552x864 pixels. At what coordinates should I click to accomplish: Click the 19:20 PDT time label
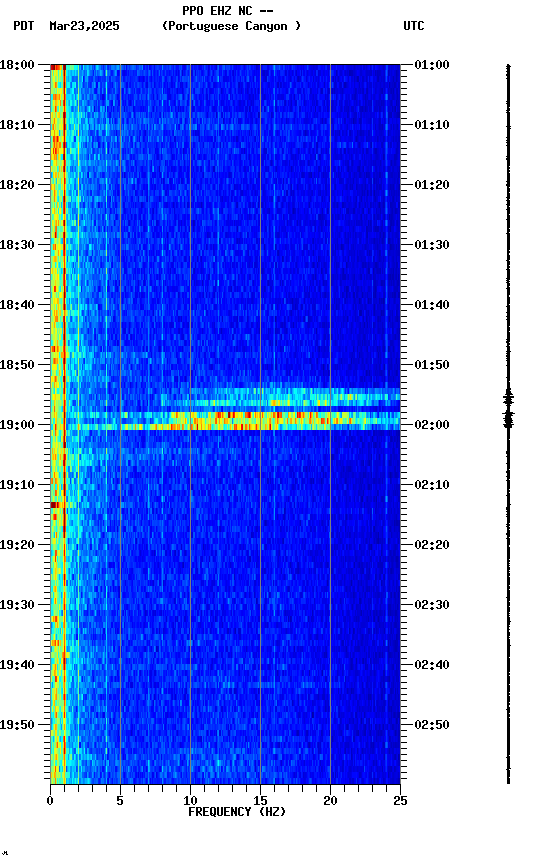click(x=17, y=545)
